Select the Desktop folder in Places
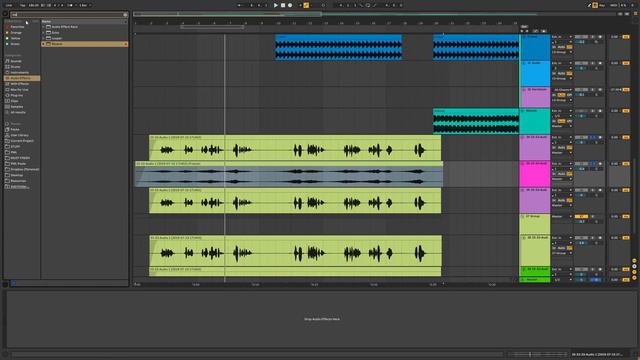Screen dimensions: 640x360 tap(17, 175)
